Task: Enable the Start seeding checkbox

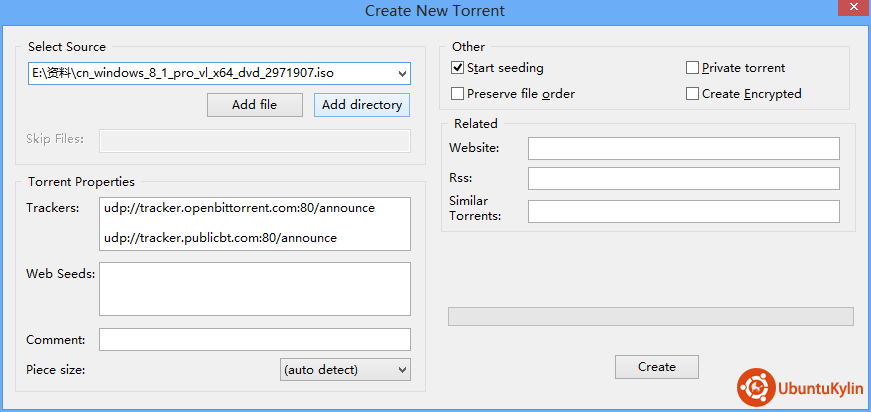Action: [458, 68]
